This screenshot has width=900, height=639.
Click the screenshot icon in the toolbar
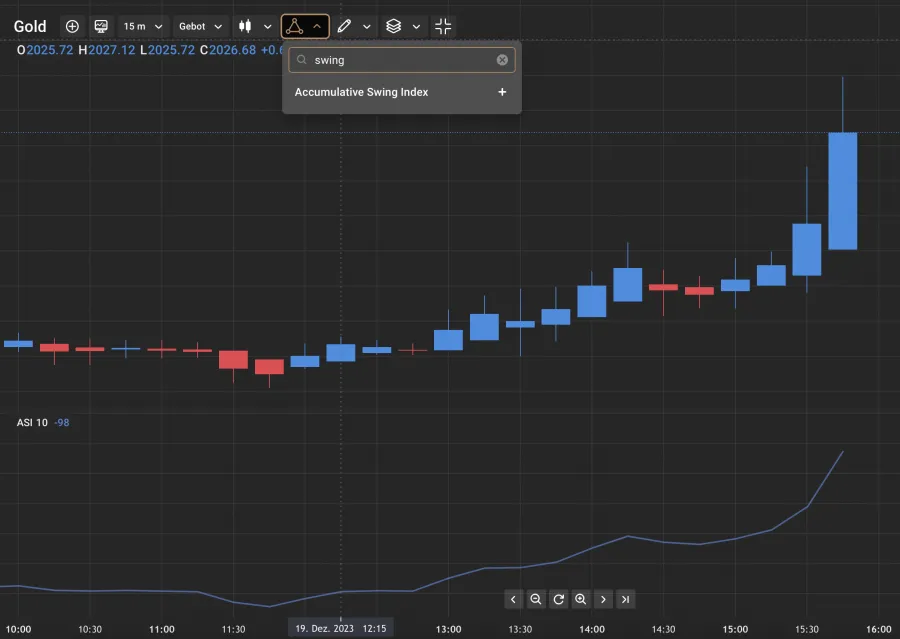(100, 26)
